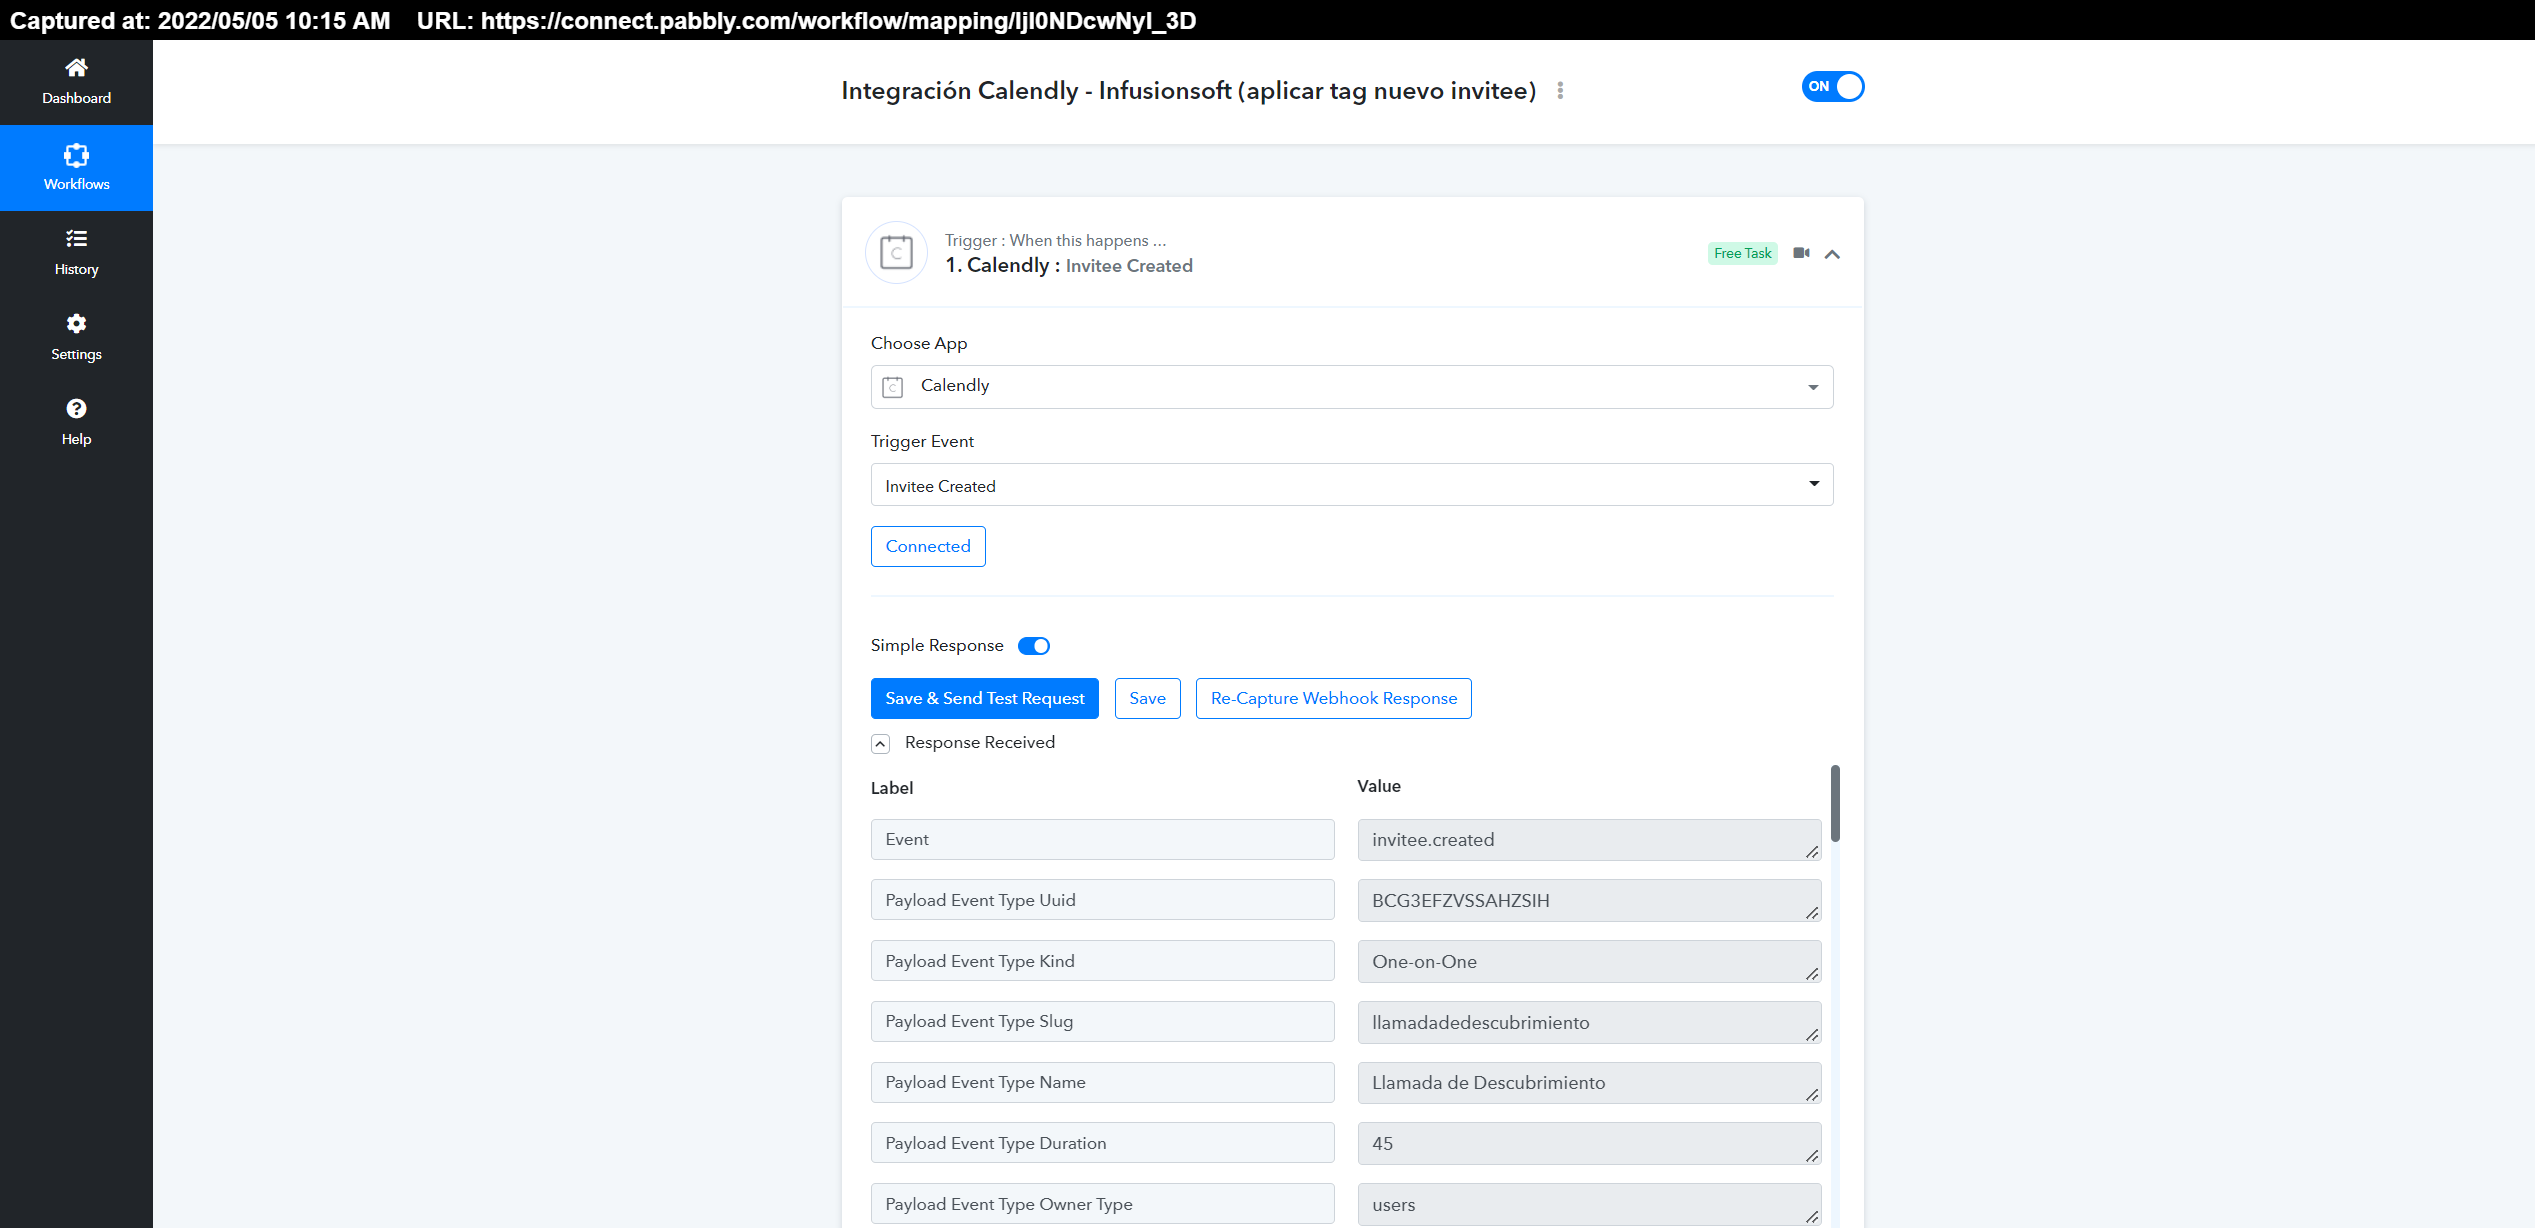Click the Payload Event Type Duration label field
Screen dimensions: 2535x1228
[x=1102, y=1143]
